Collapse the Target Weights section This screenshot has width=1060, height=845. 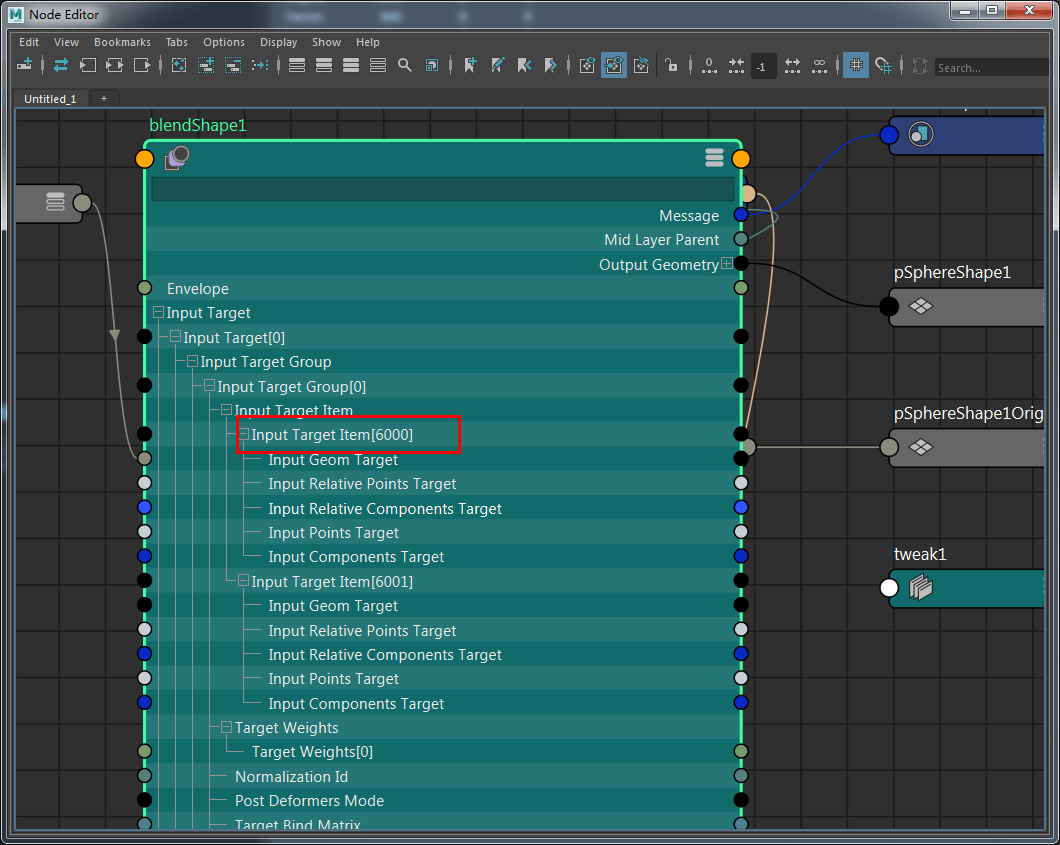coord(228,727)
